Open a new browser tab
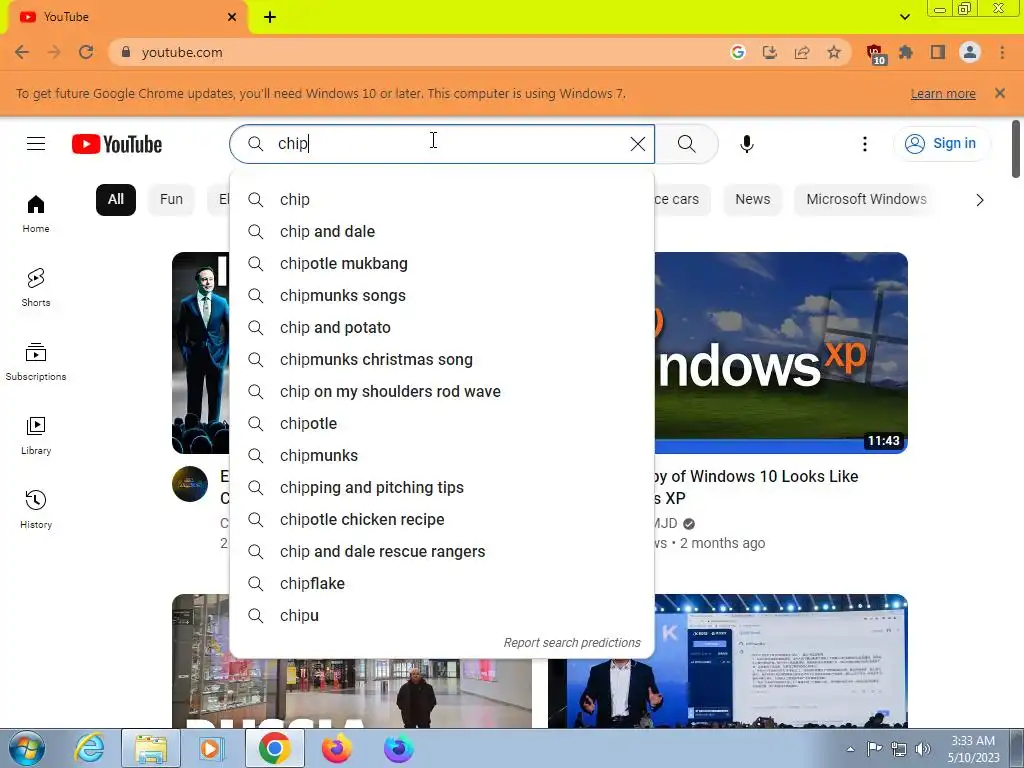The image size is (1024, 768). [270, 17]
